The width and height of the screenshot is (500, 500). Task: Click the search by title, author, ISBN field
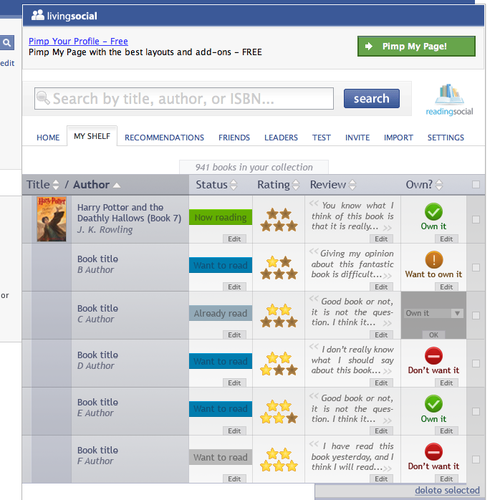(x=184, y=99)
